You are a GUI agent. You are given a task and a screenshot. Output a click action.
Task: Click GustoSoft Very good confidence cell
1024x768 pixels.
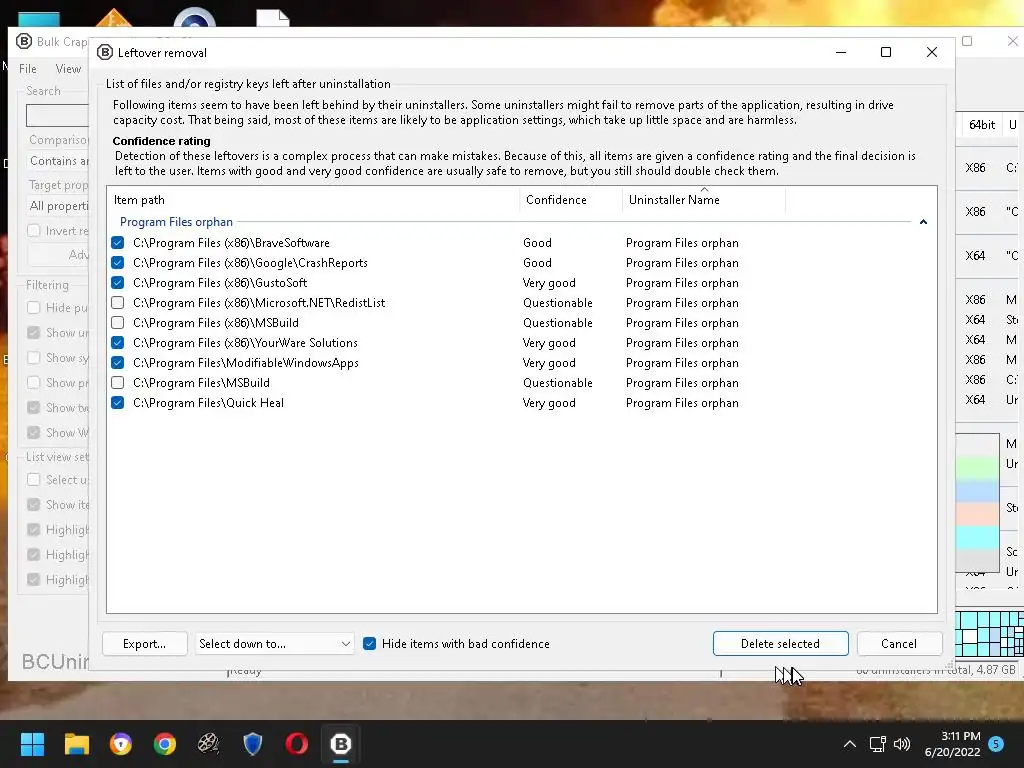coord(549,283)
